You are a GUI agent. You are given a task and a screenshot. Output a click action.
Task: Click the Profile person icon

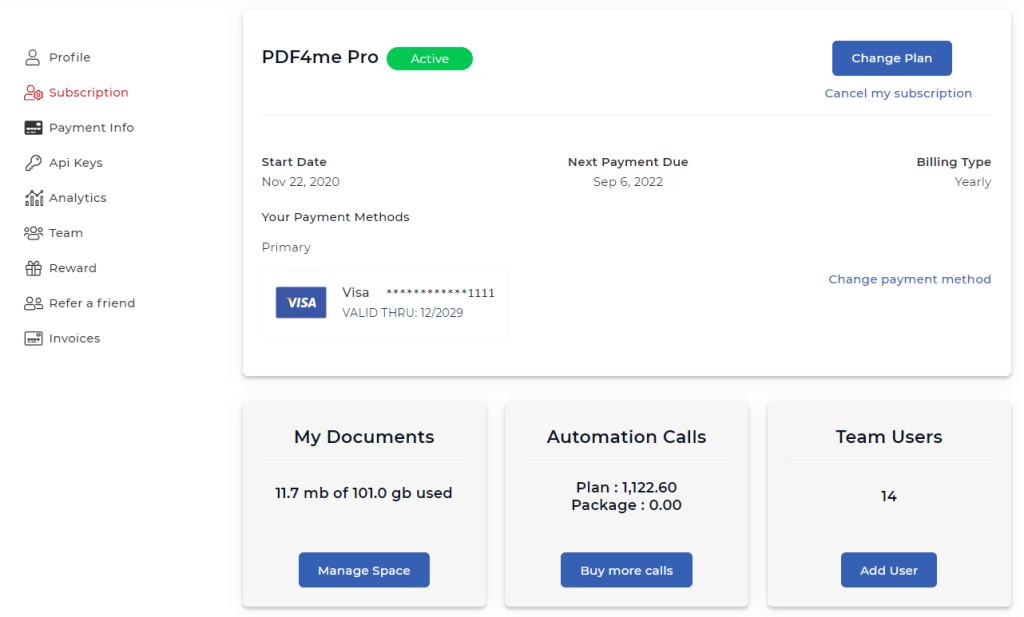pyautogui.click(x=33, y=58)
